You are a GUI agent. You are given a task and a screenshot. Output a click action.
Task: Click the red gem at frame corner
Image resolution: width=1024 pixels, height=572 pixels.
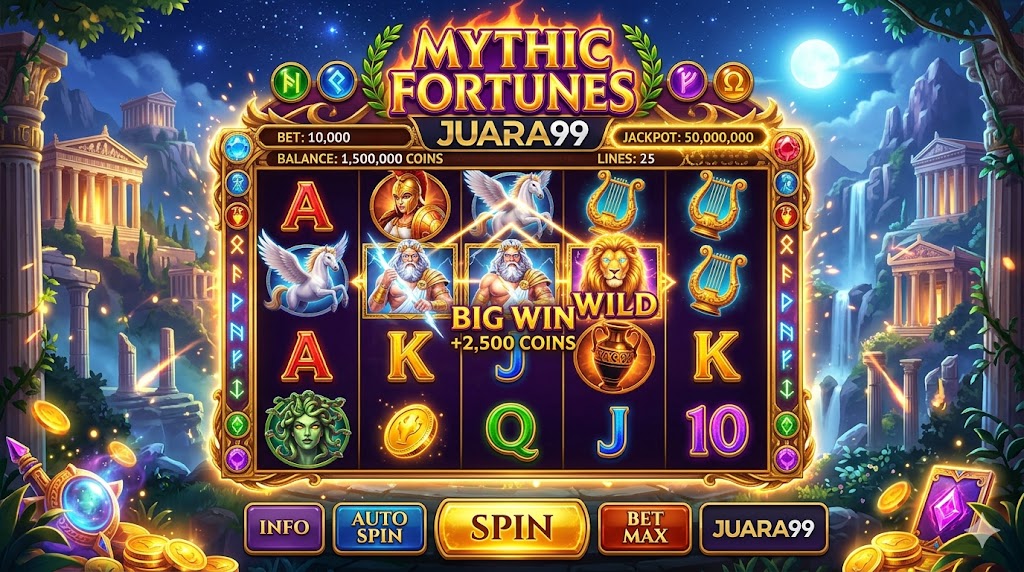click(x=787, y=148)
